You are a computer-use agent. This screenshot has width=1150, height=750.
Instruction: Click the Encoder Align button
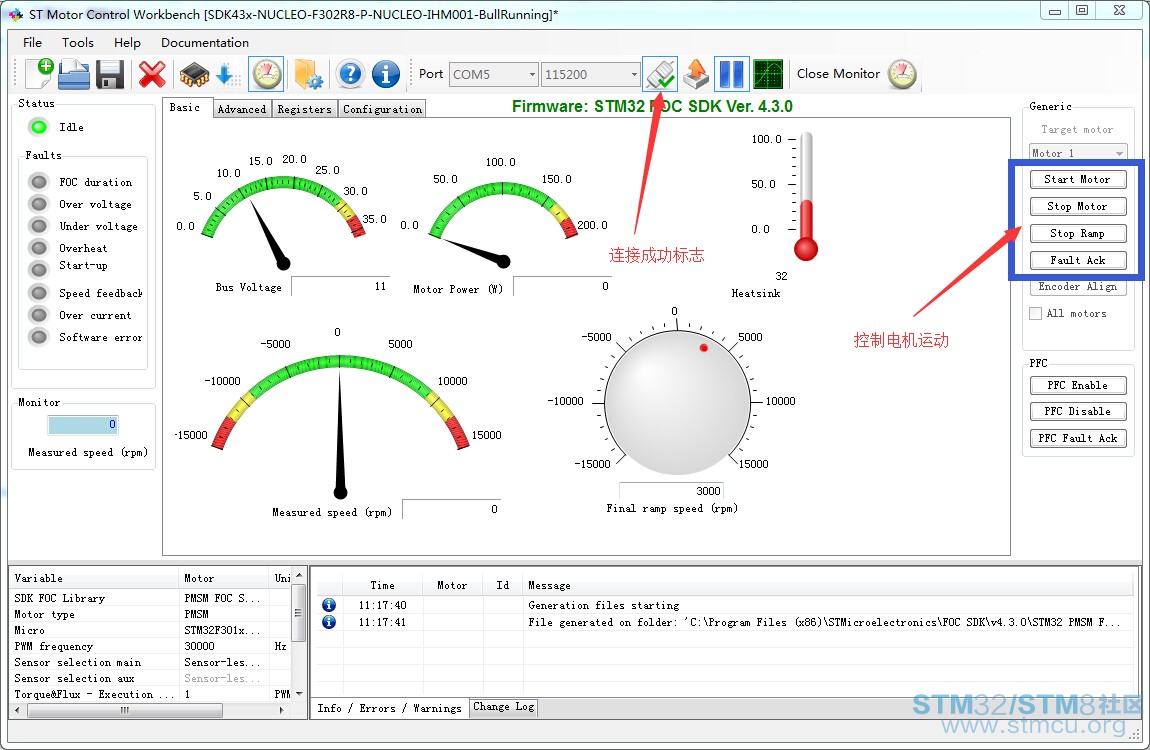pos(1077,287)
